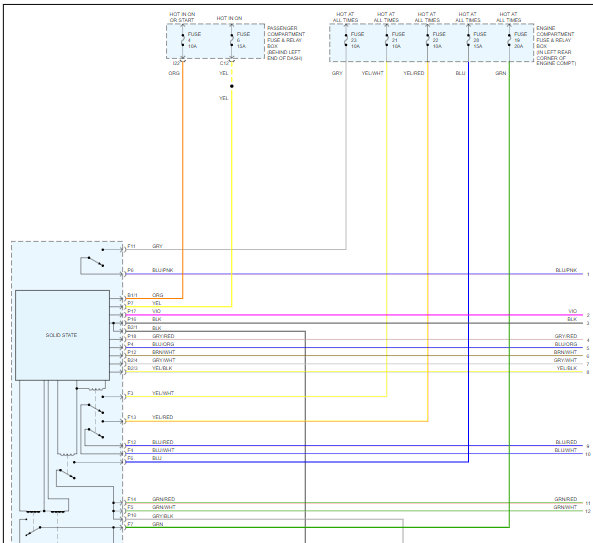Click the BLU/RED label at connector reference 9
Image resolution: width=593 pixels, height=543 pixels.
(x=566, y=442)
